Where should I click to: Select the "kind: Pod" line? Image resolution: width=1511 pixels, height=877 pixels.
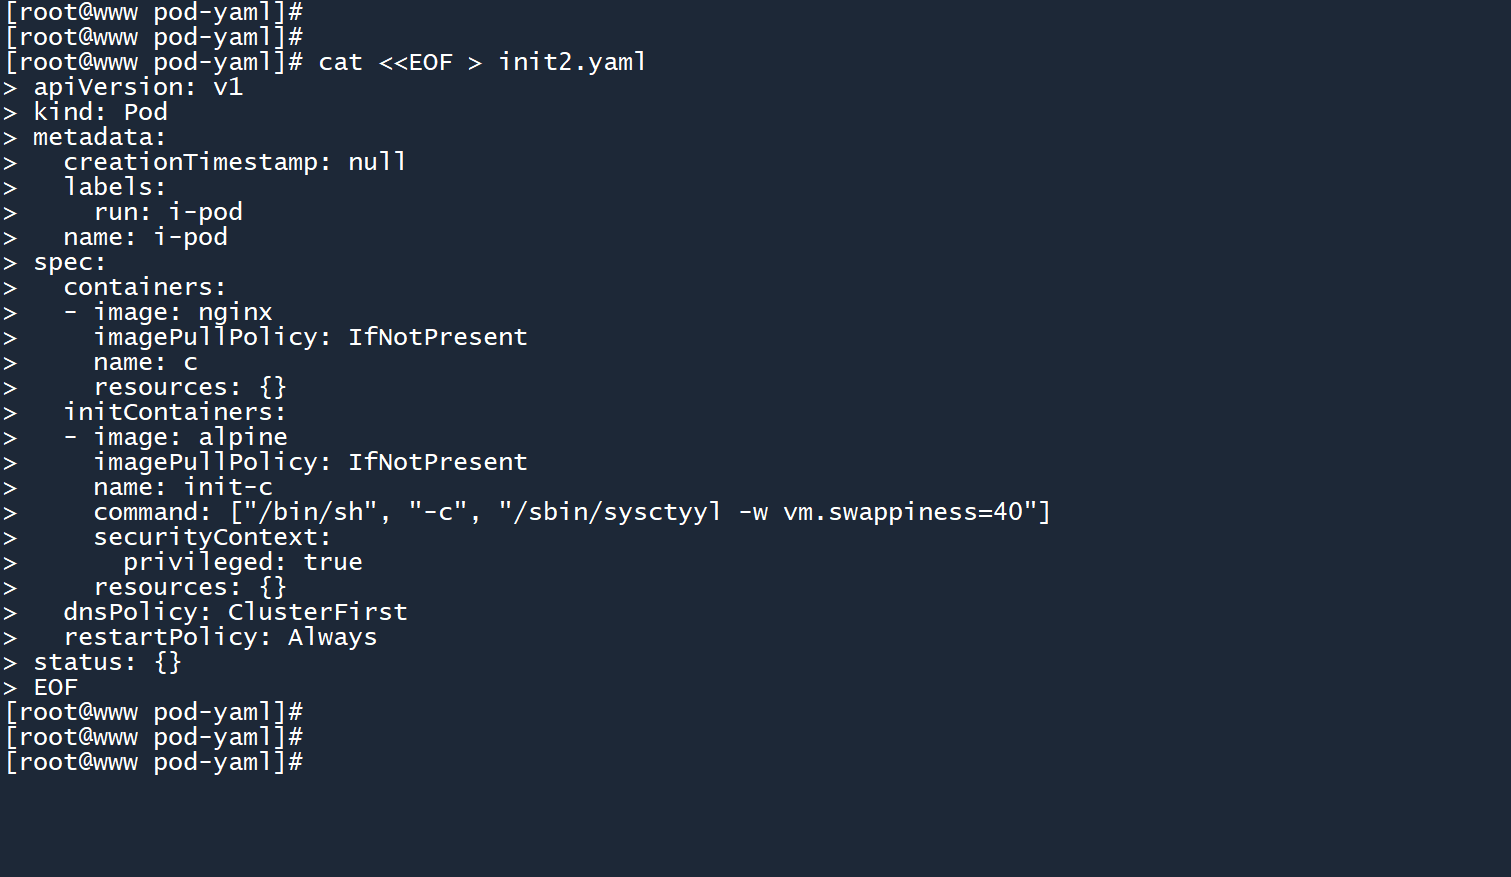pos(100,112)
